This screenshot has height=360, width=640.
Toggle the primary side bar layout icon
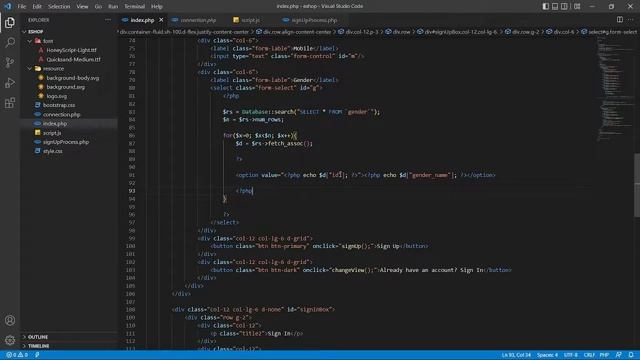(546, 6)
